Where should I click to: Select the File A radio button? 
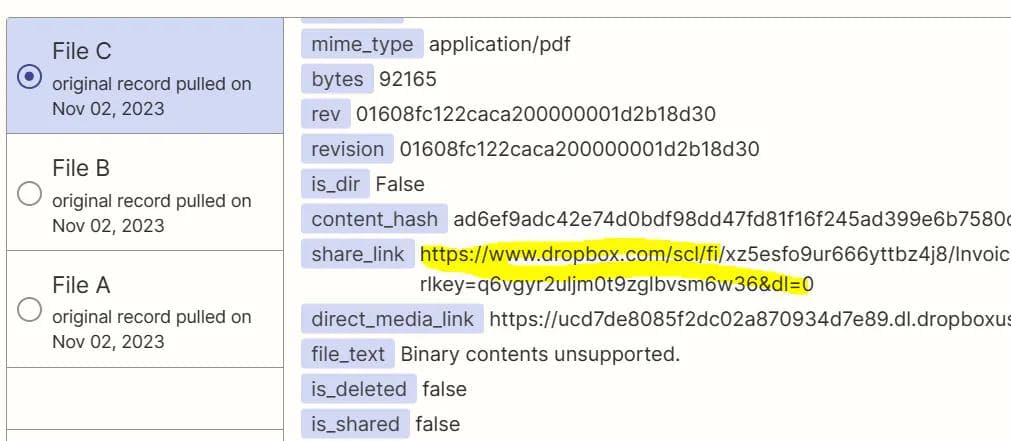click(x=31, y=309)
